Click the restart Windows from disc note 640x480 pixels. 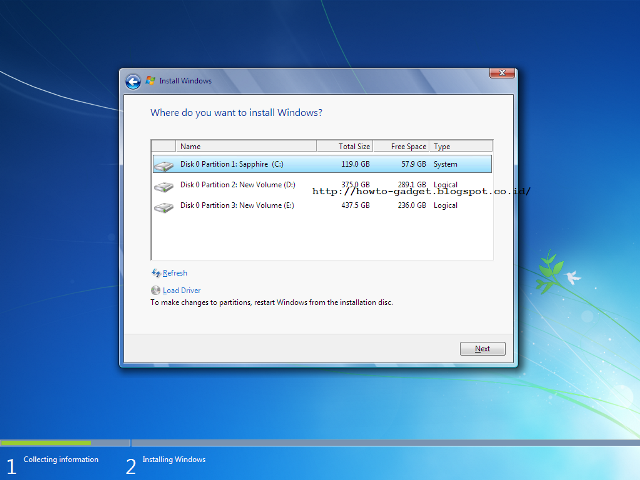(x=272, y=302)
